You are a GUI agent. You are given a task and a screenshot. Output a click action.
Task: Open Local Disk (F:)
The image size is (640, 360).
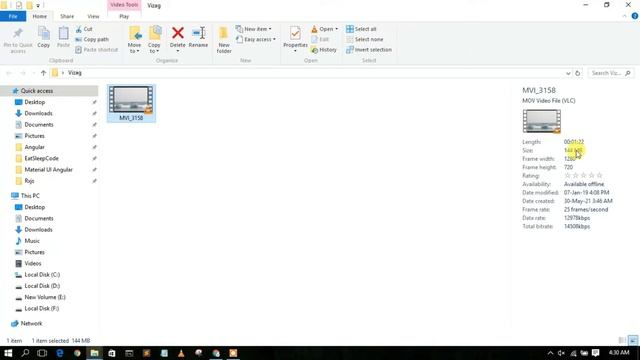42,308
